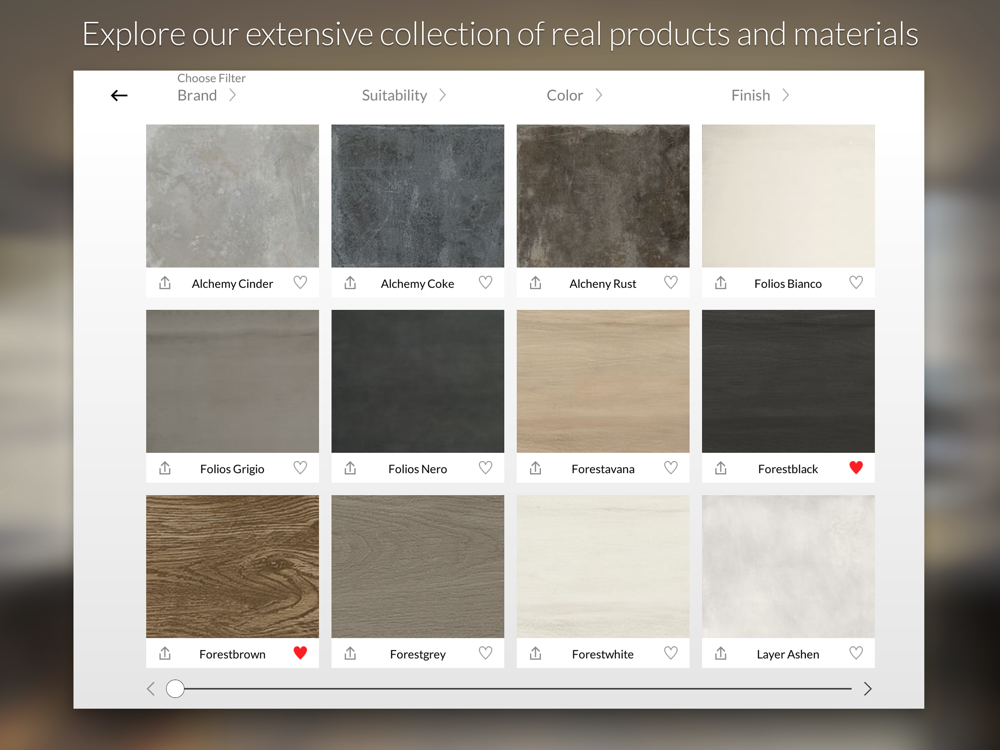Viewport: 1000px width, 750px height.
Task: Click the 'Alchemy Cinder' name label
Action: tap(232, 284)
